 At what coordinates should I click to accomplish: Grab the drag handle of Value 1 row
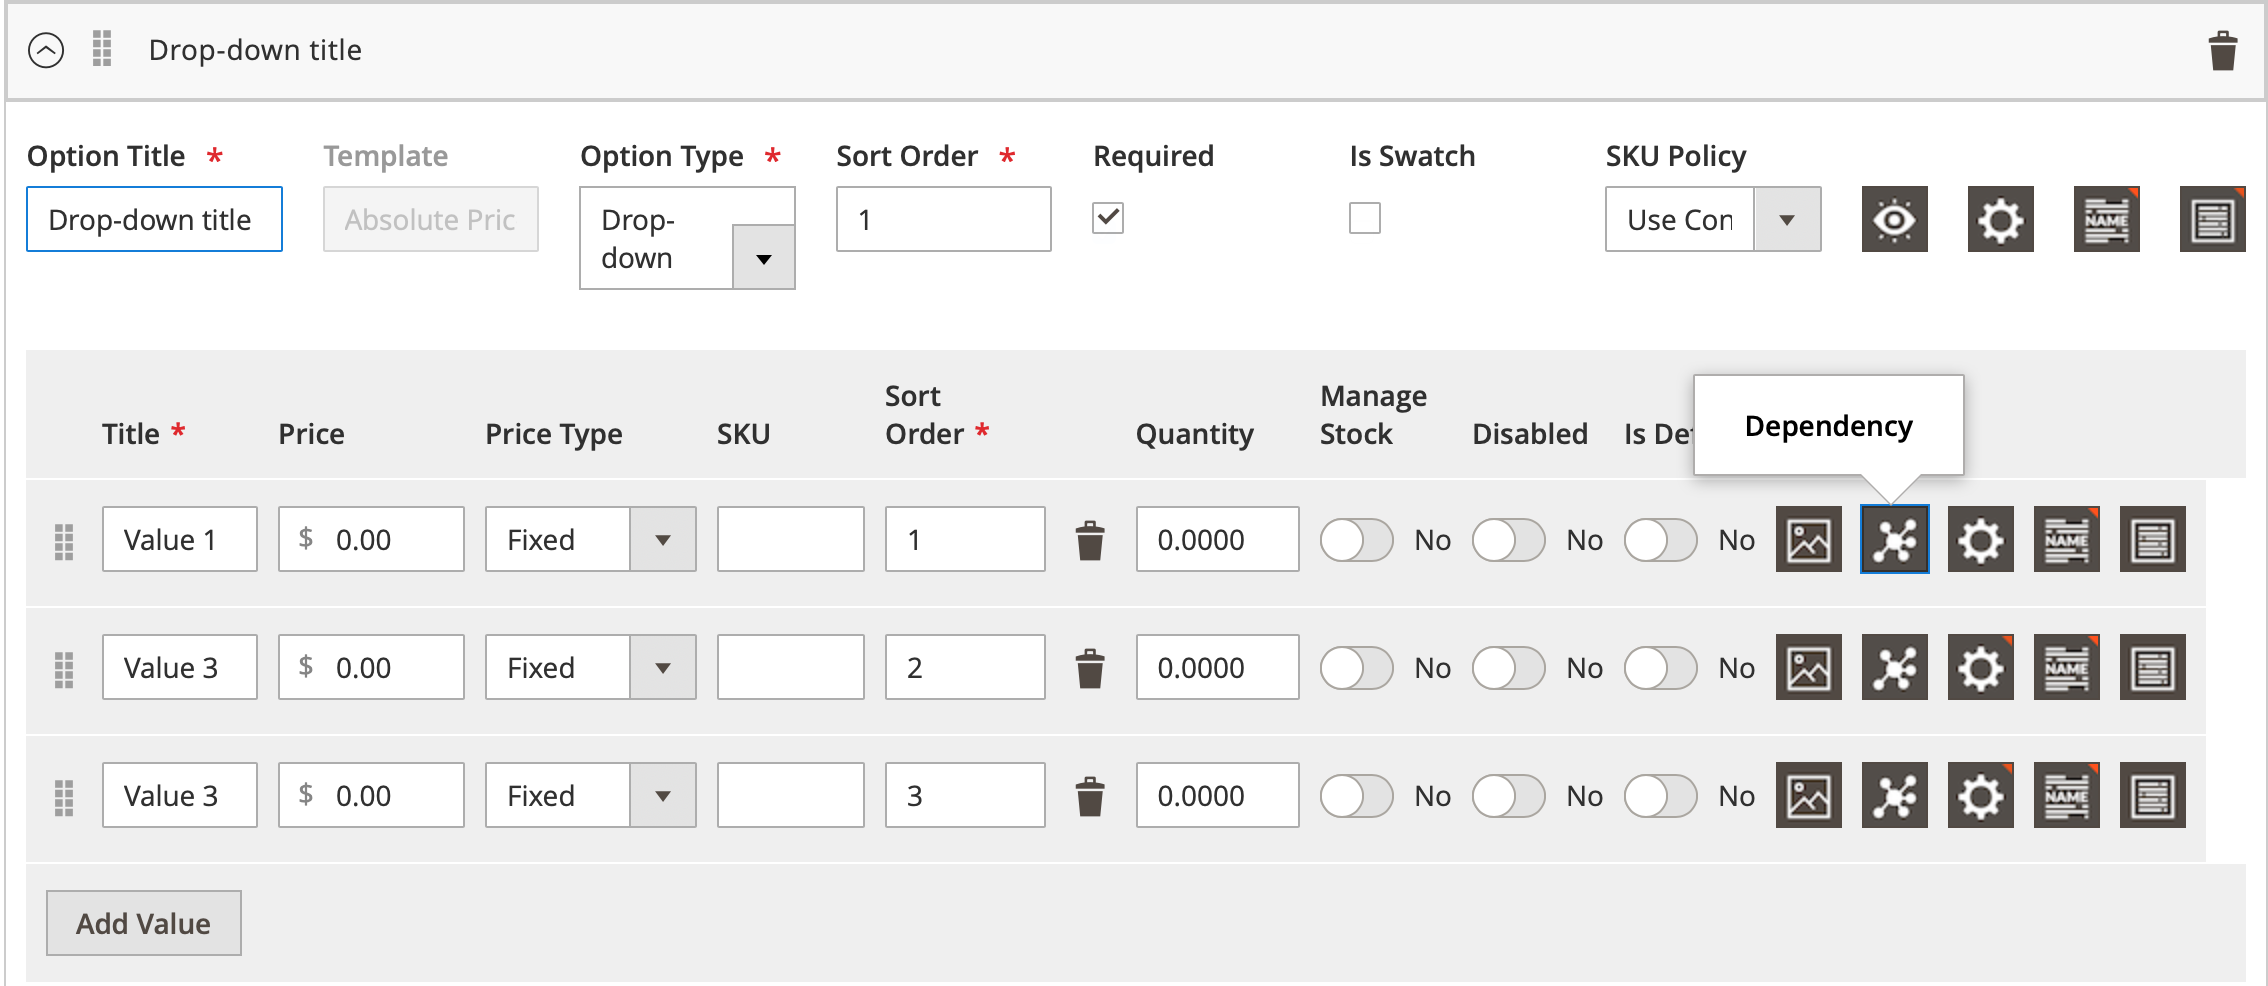tap(64, 541)
